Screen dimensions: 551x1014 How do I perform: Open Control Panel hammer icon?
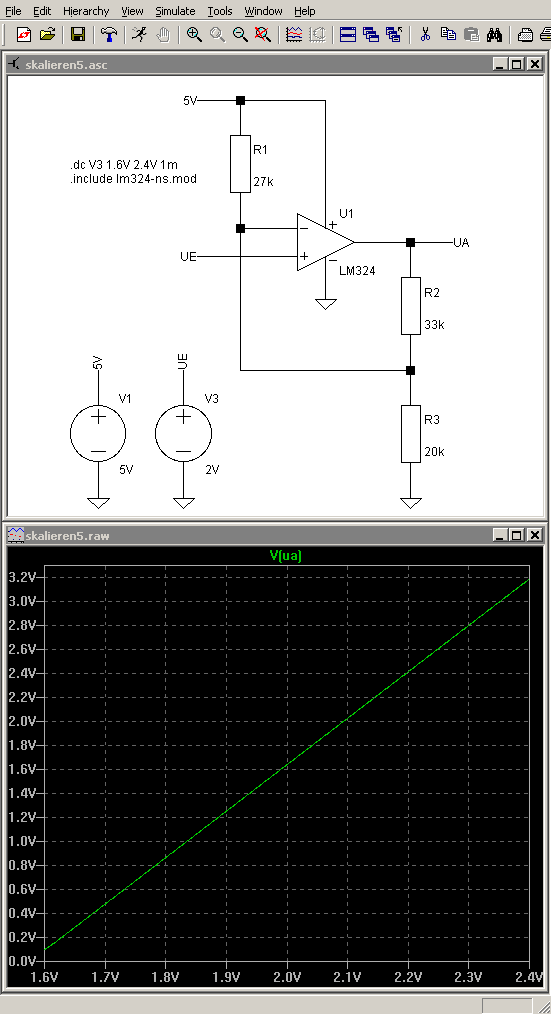(x=109, y=34)
